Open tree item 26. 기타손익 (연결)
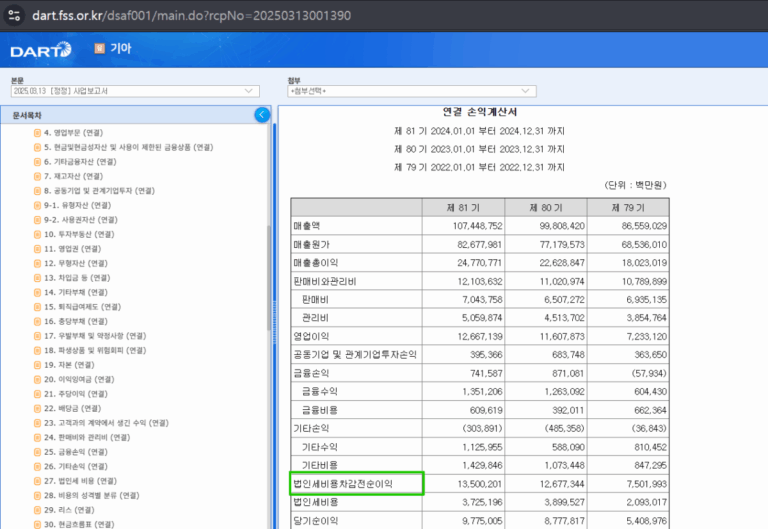This screenshot has height=529, width=768. (x=76, y=466)
